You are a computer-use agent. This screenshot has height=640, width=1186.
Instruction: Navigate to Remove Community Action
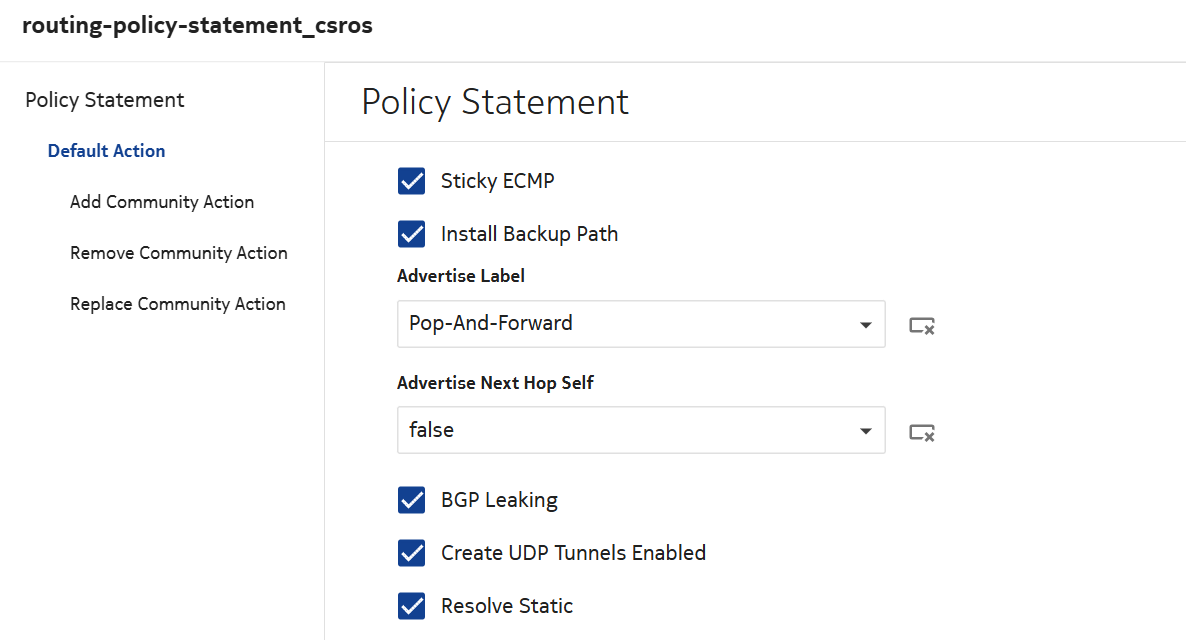(x=179, y=253)
